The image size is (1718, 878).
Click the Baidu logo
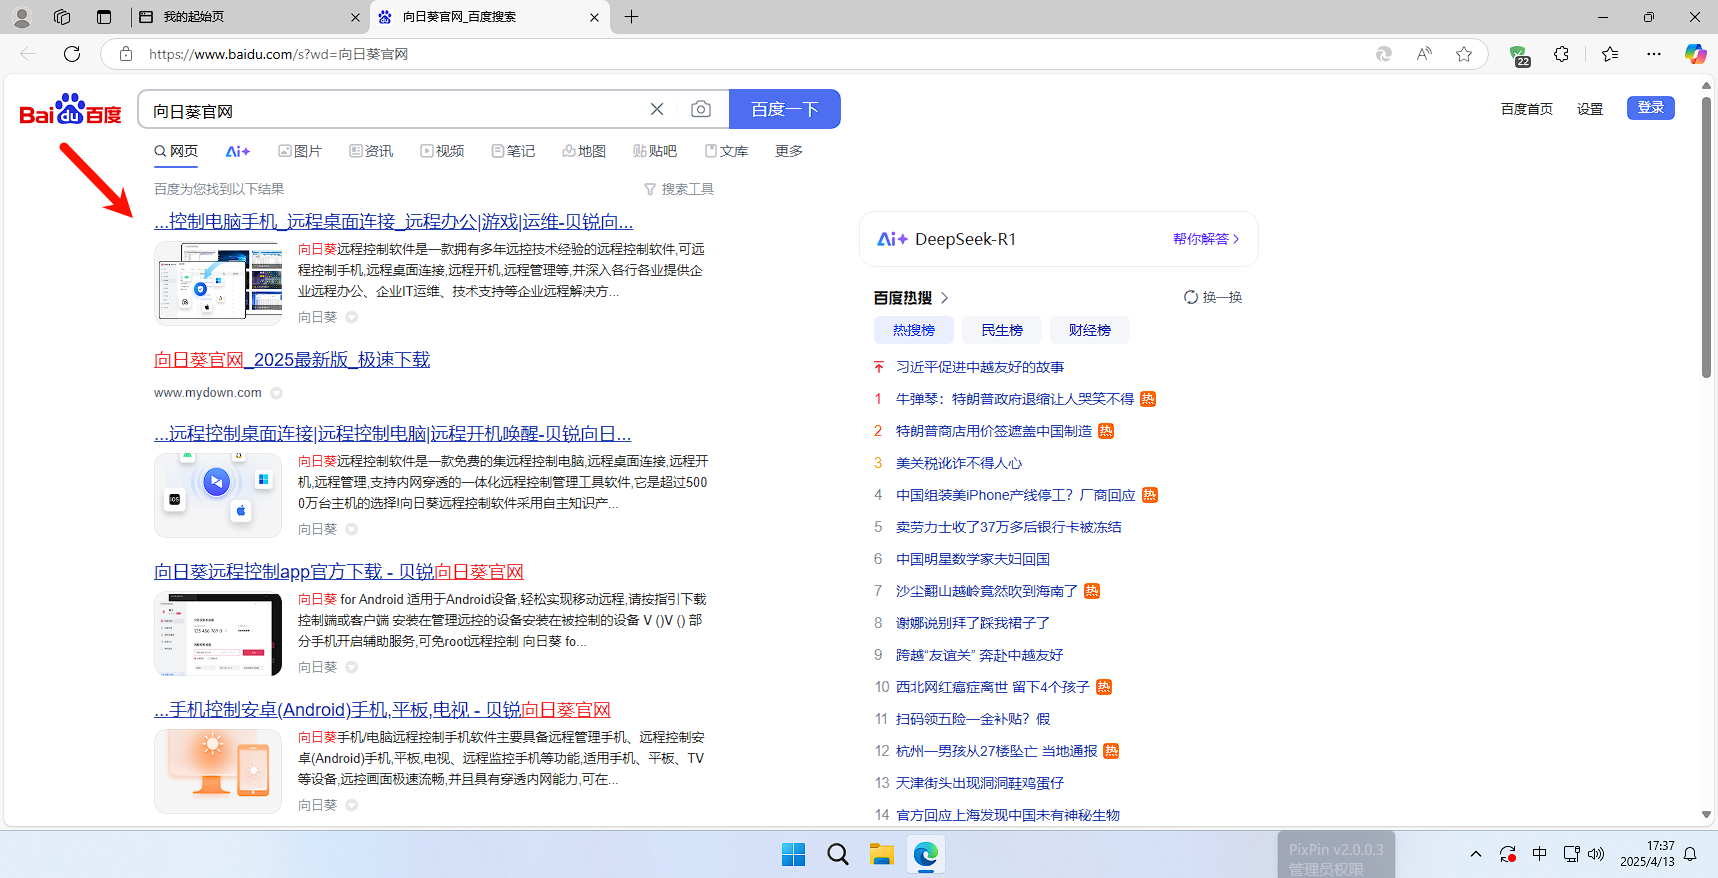[x=70, y=109]
